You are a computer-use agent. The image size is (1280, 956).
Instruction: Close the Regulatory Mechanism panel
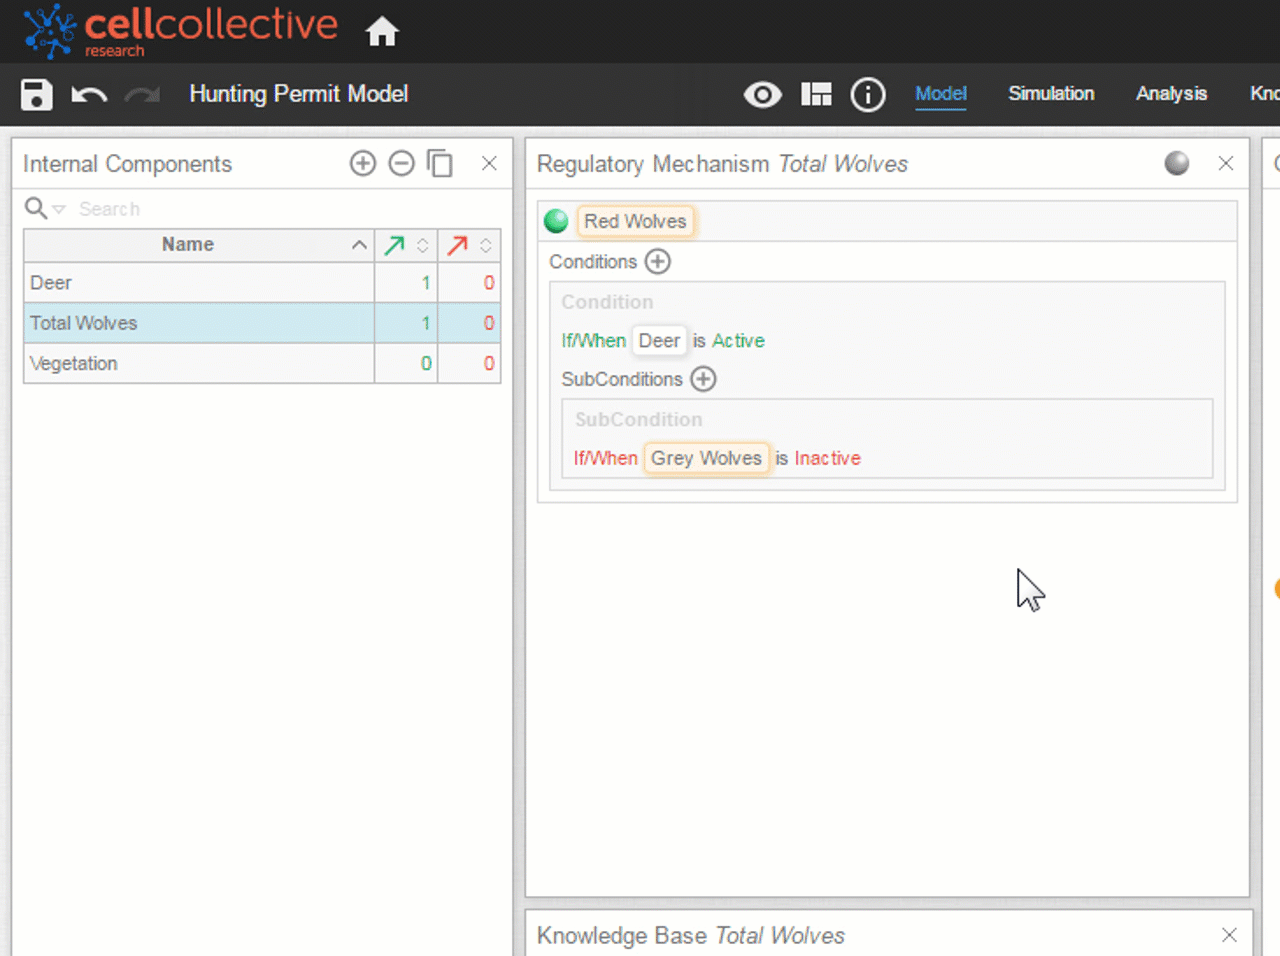(1226, 163)
